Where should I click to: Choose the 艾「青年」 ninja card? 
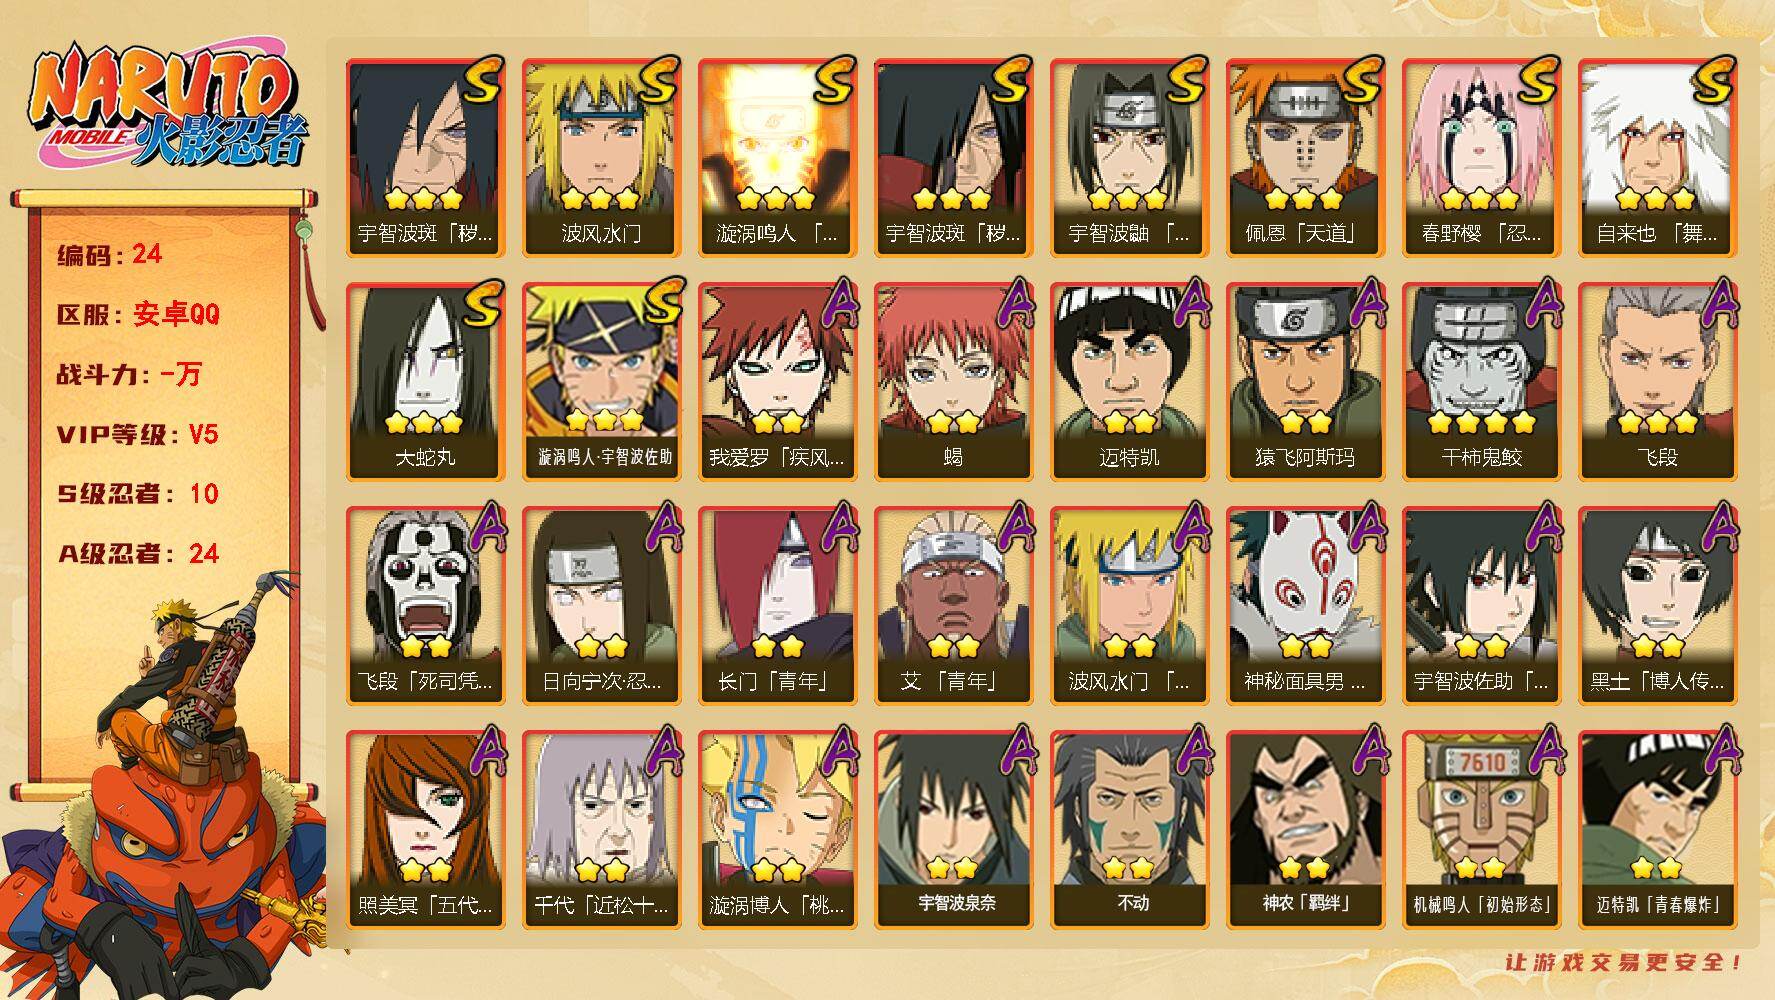[x=953, y=606]
